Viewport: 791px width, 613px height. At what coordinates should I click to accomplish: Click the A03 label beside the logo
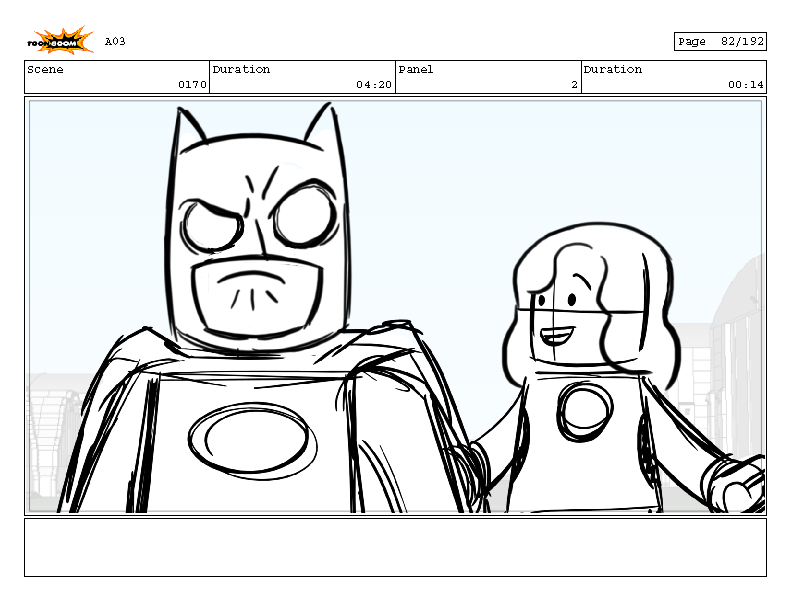[x=115, y=41]
